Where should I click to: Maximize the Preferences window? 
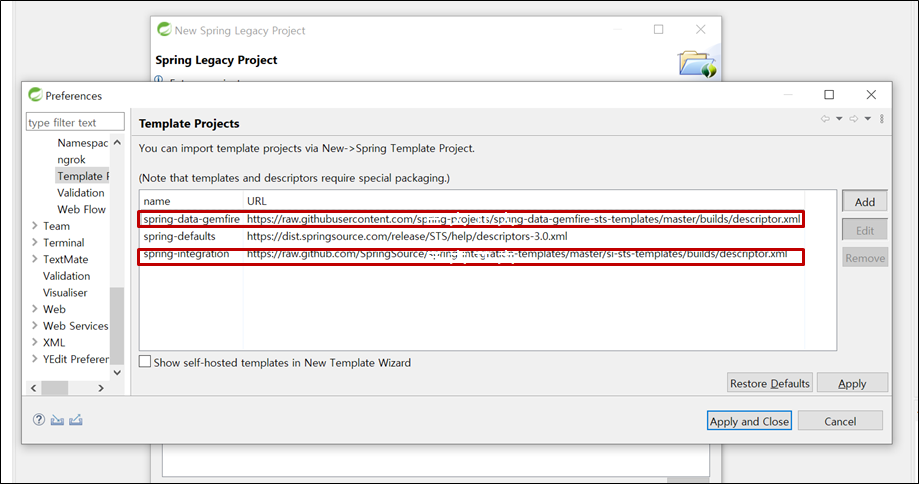point(829,94)
